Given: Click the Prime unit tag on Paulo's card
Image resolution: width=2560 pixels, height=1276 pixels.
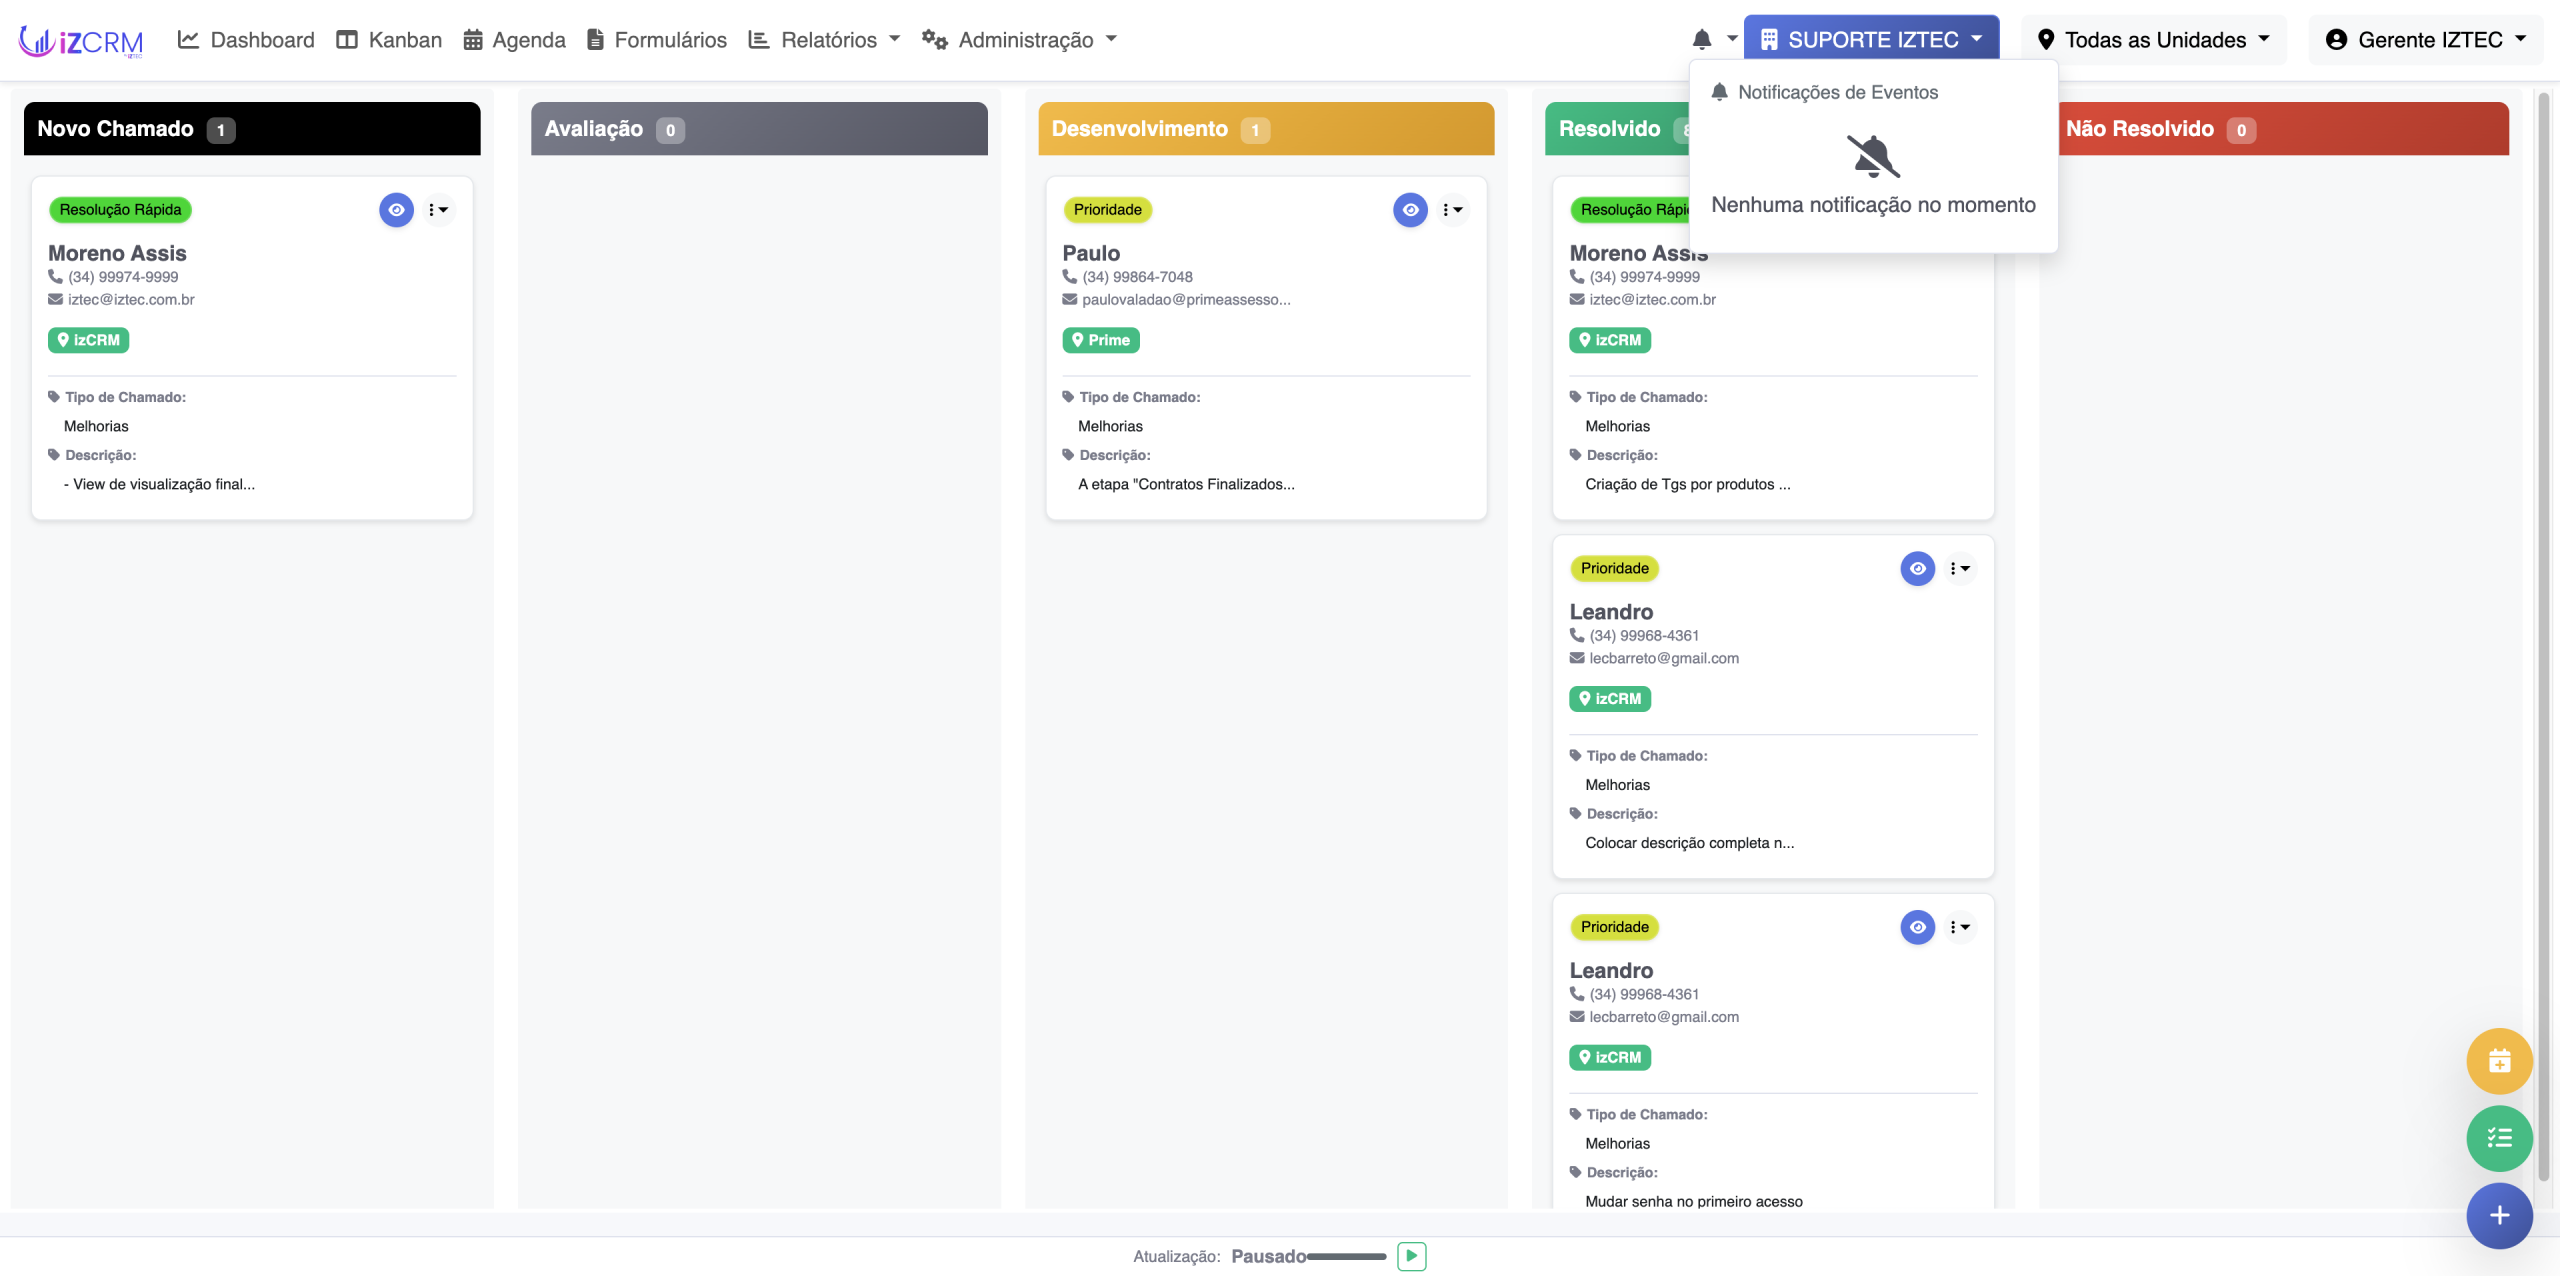Looking at the screenshot, I should 1100,340.
